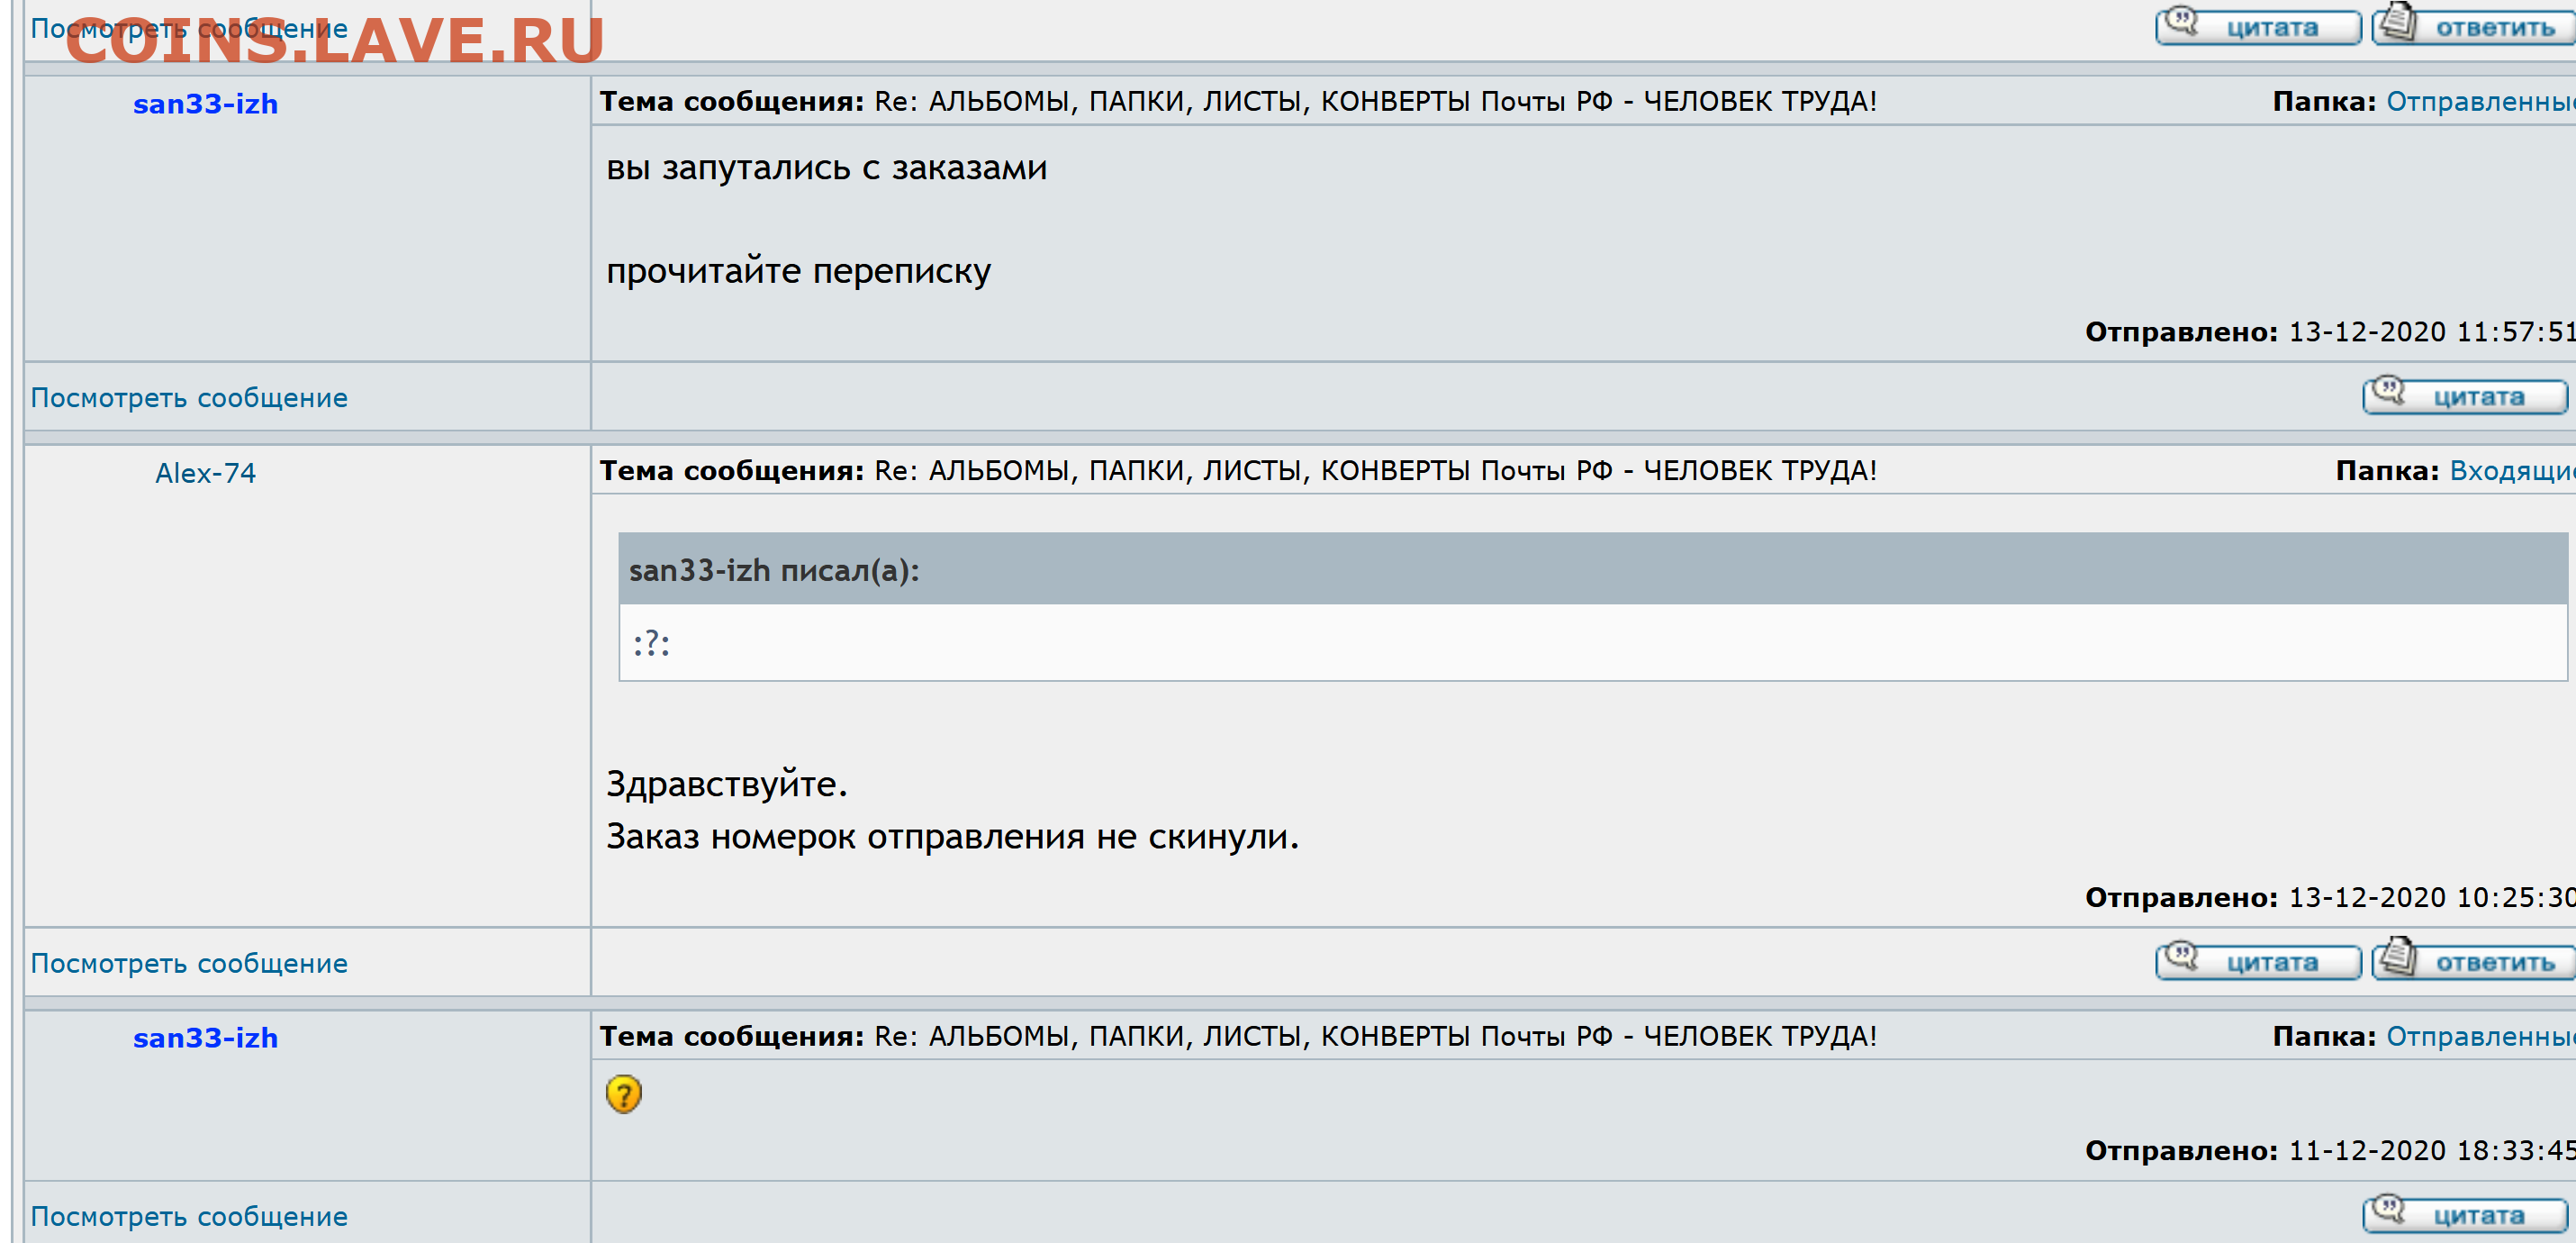View message link at page bottom
Image resolution: width=2576 pixels, height=1243 pixels.
tap(189, 1216)
